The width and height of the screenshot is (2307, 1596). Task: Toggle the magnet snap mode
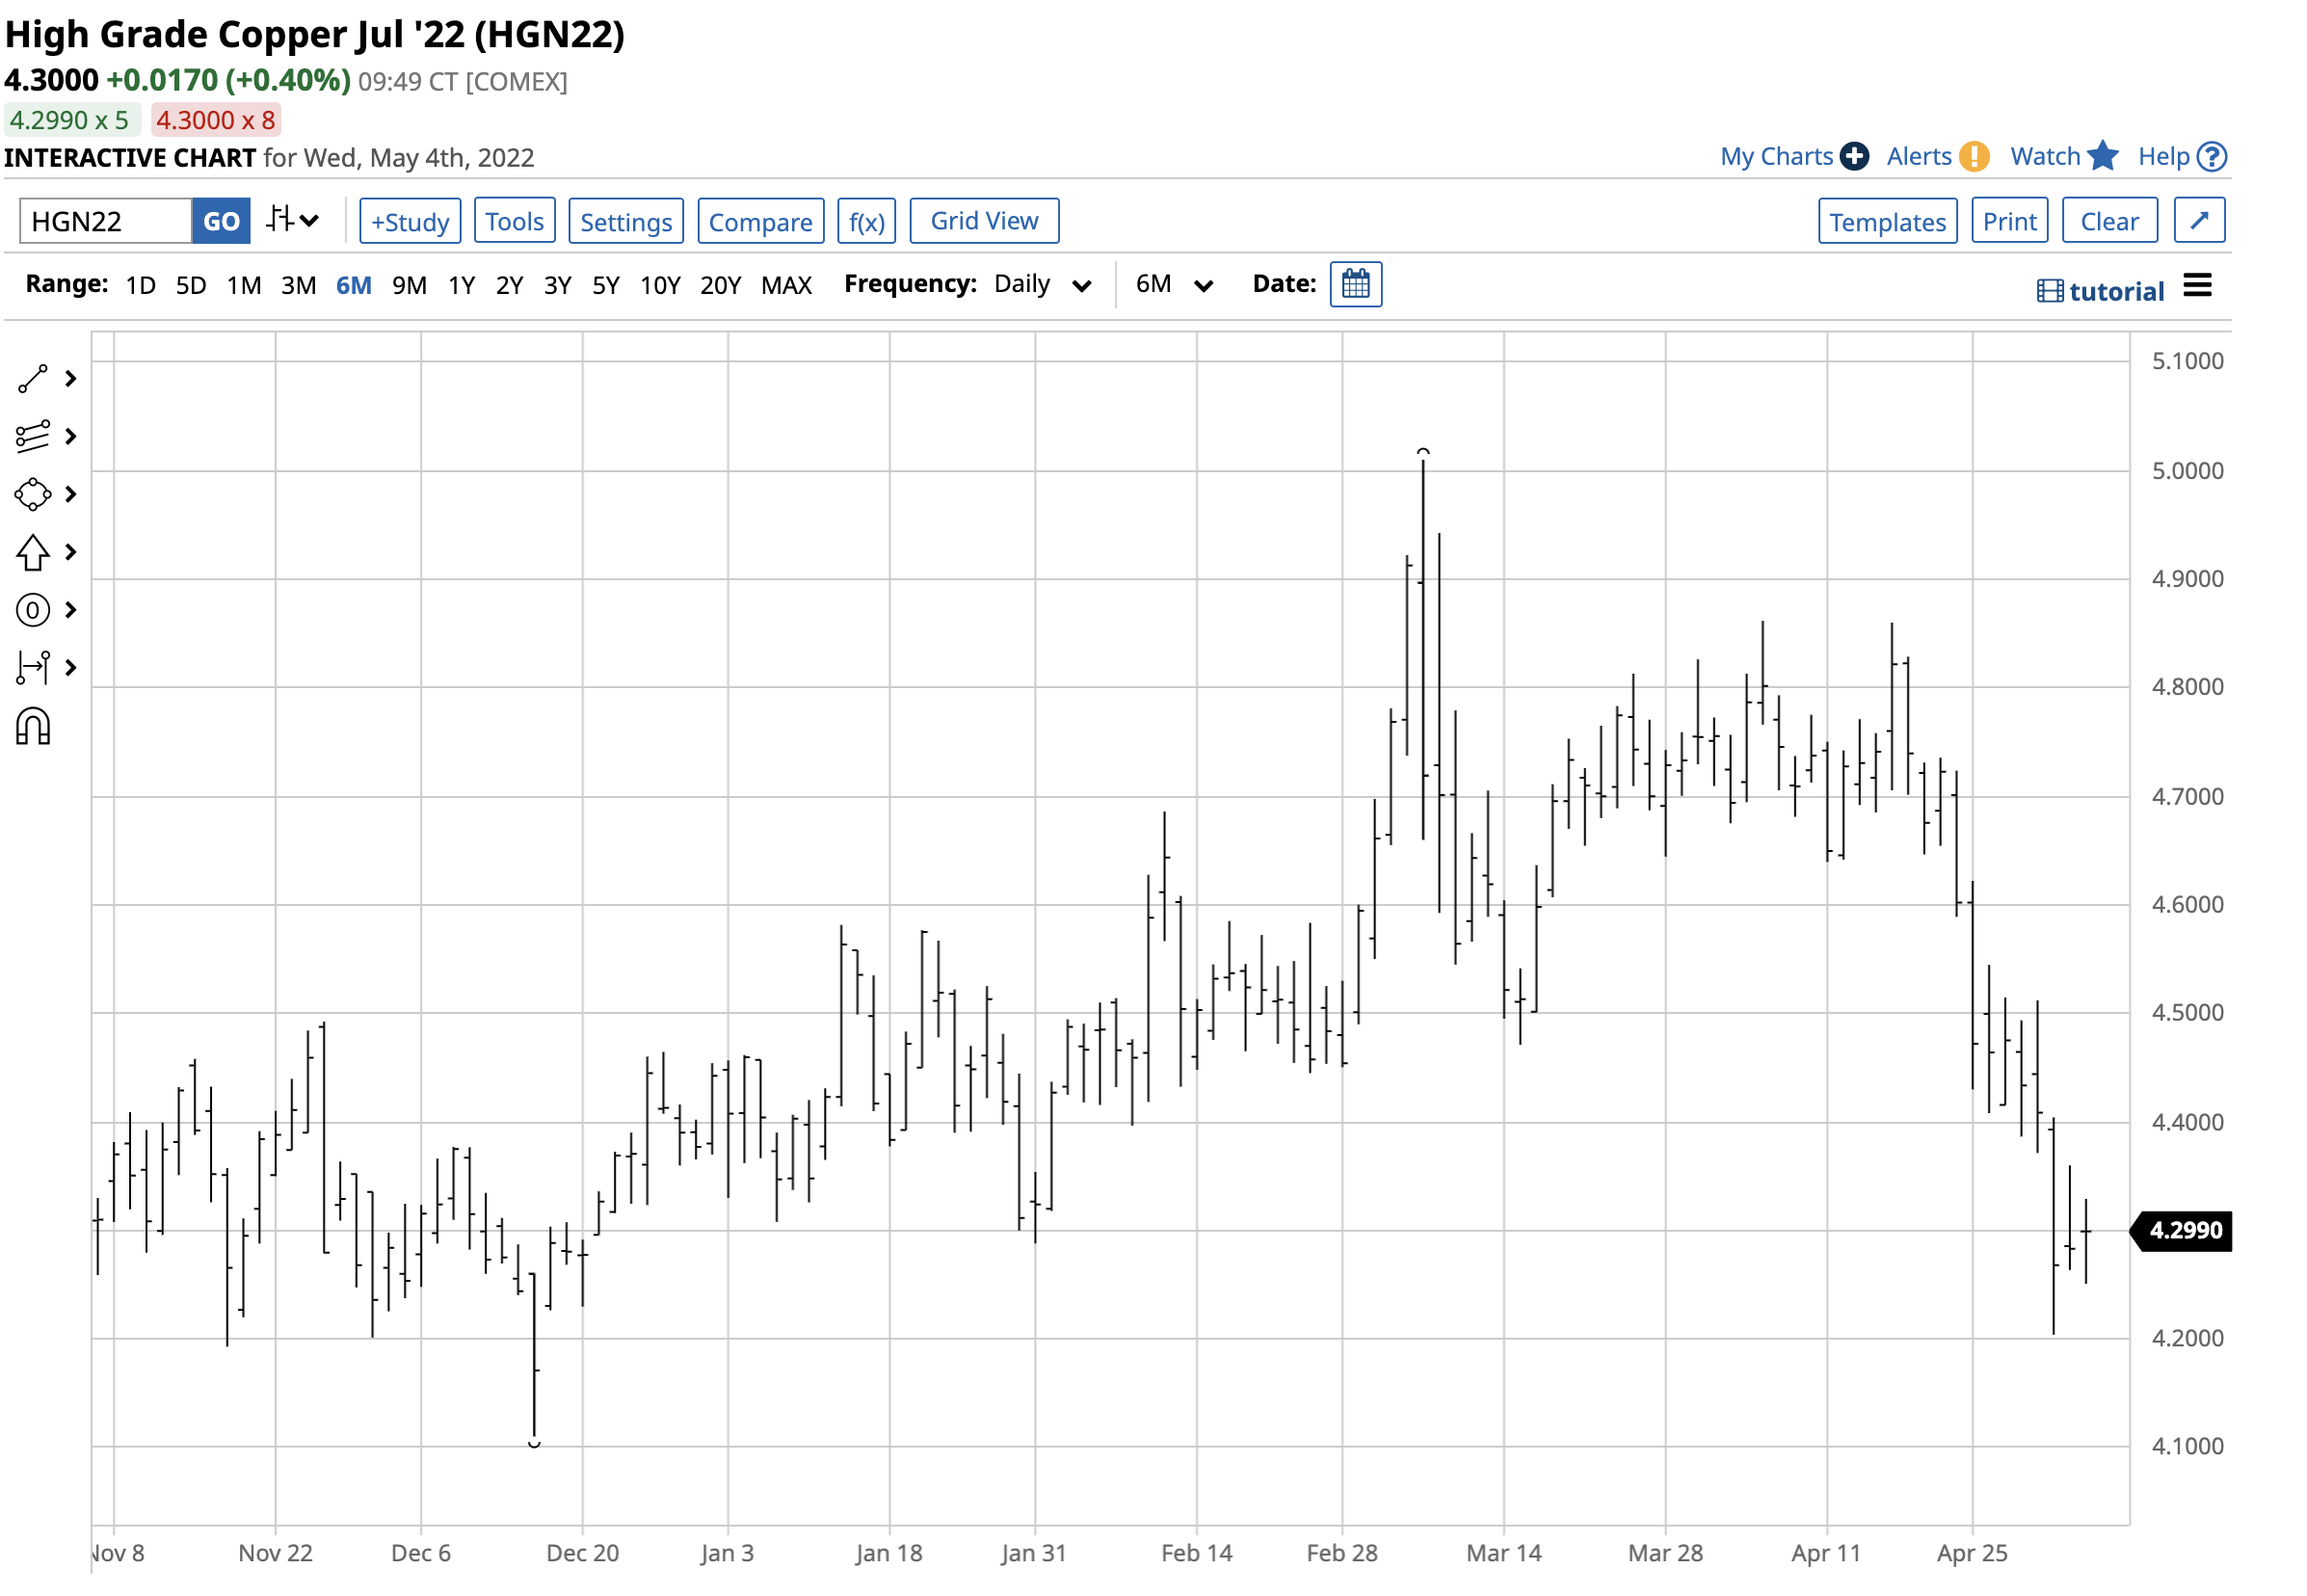pyautogui.click(x=32, y=727)
